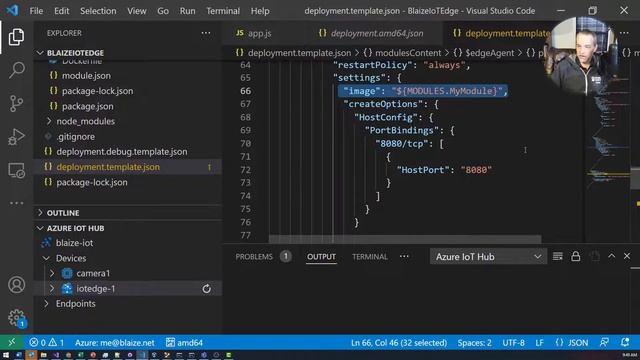Click modulesContent breadcrumb
The width and height of the screenshot is (640, 360).
coord(408,53)
